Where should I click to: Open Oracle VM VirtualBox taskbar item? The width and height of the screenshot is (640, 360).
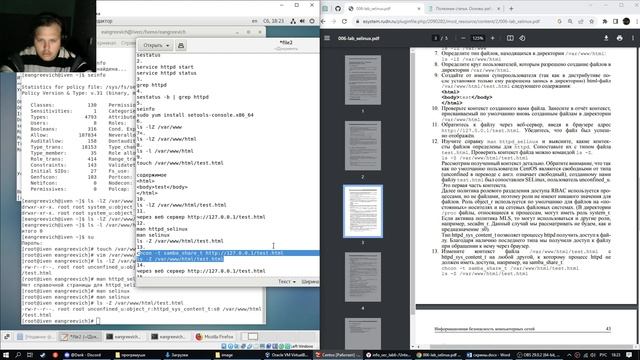(x=287, y=355)
